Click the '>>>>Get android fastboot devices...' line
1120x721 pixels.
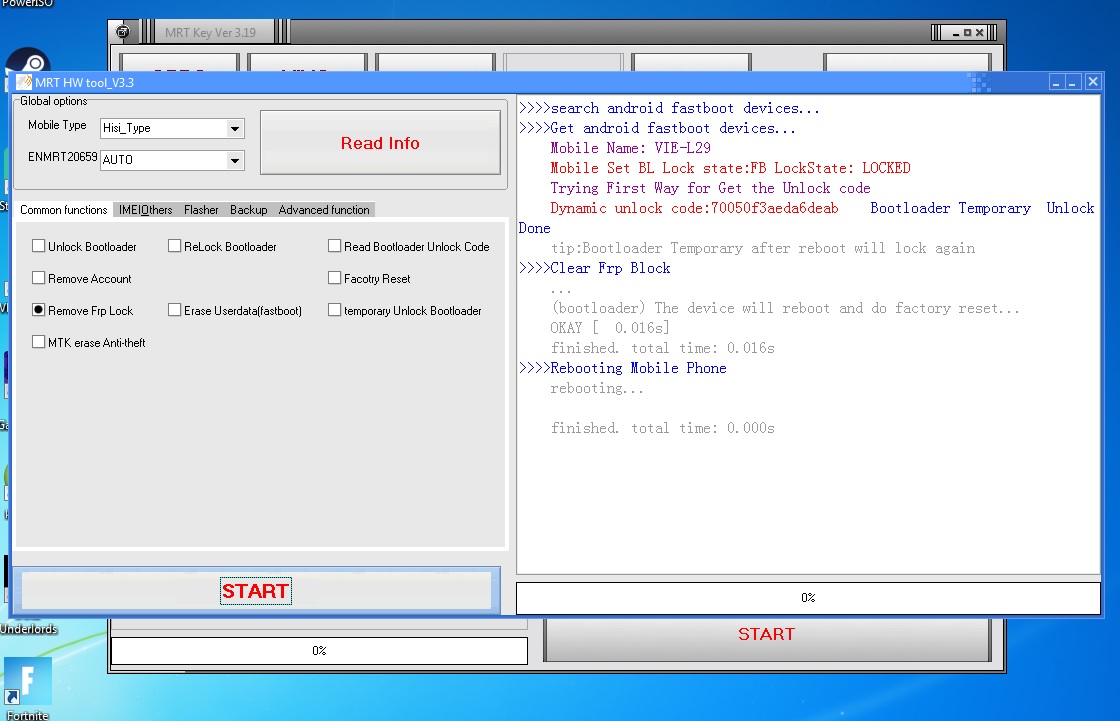[657, 128]
